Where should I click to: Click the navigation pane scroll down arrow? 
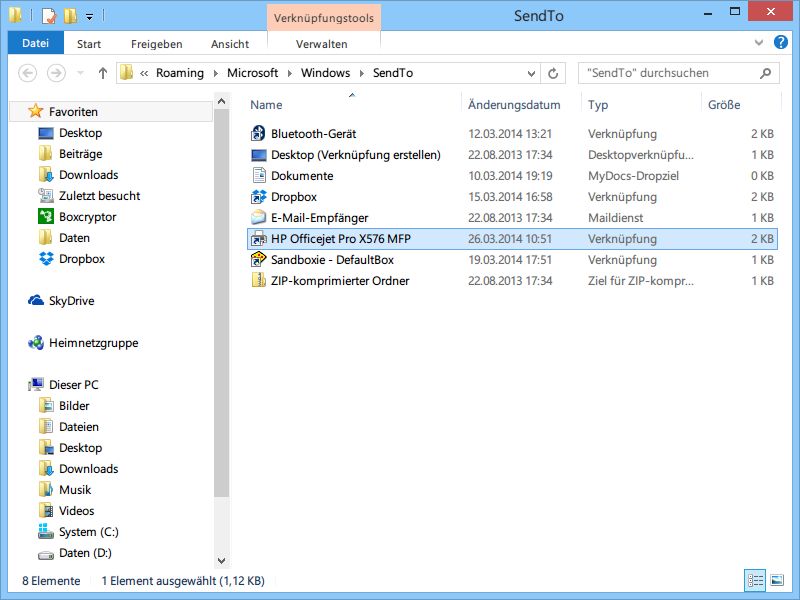coord(221,560)
